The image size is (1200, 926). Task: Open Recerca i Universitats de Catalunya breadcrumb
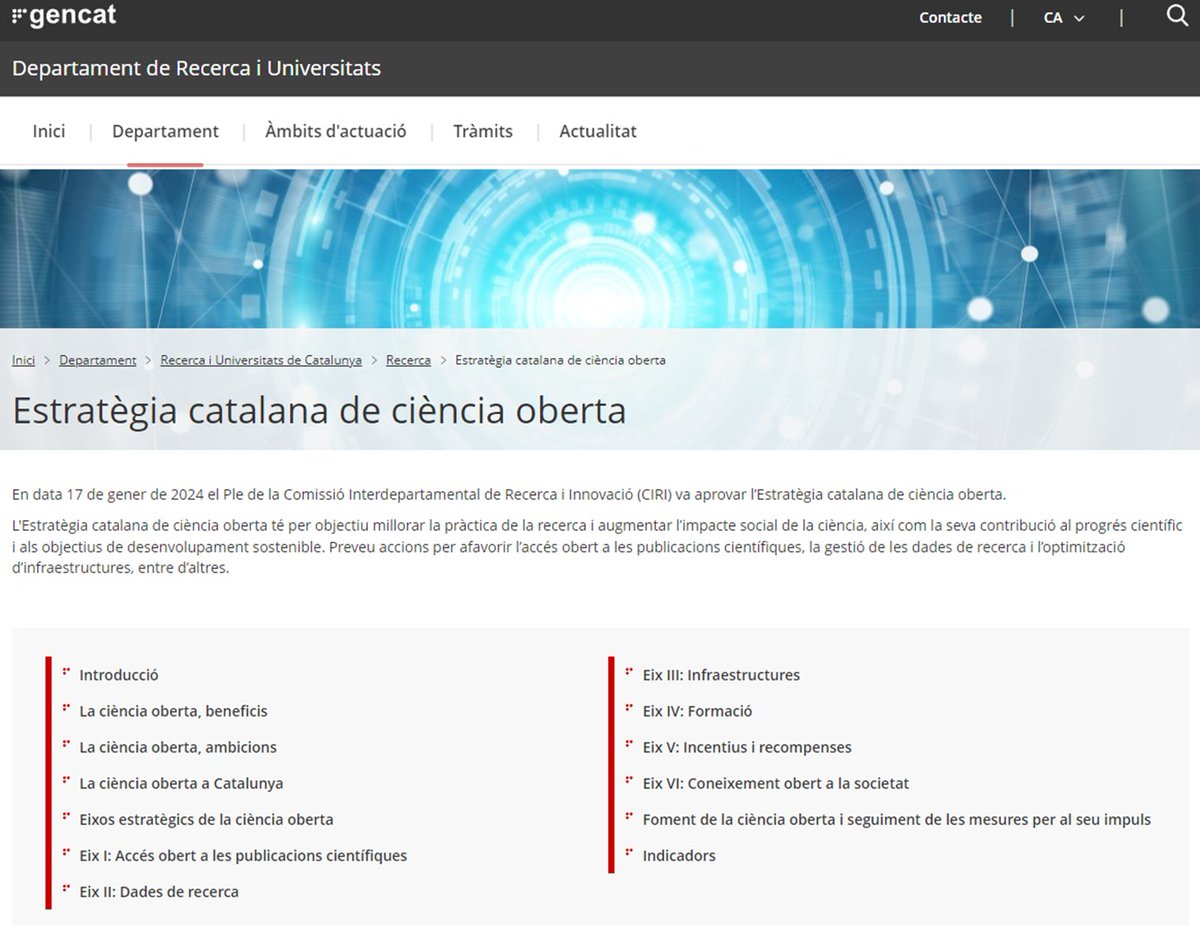click(261, 360)
